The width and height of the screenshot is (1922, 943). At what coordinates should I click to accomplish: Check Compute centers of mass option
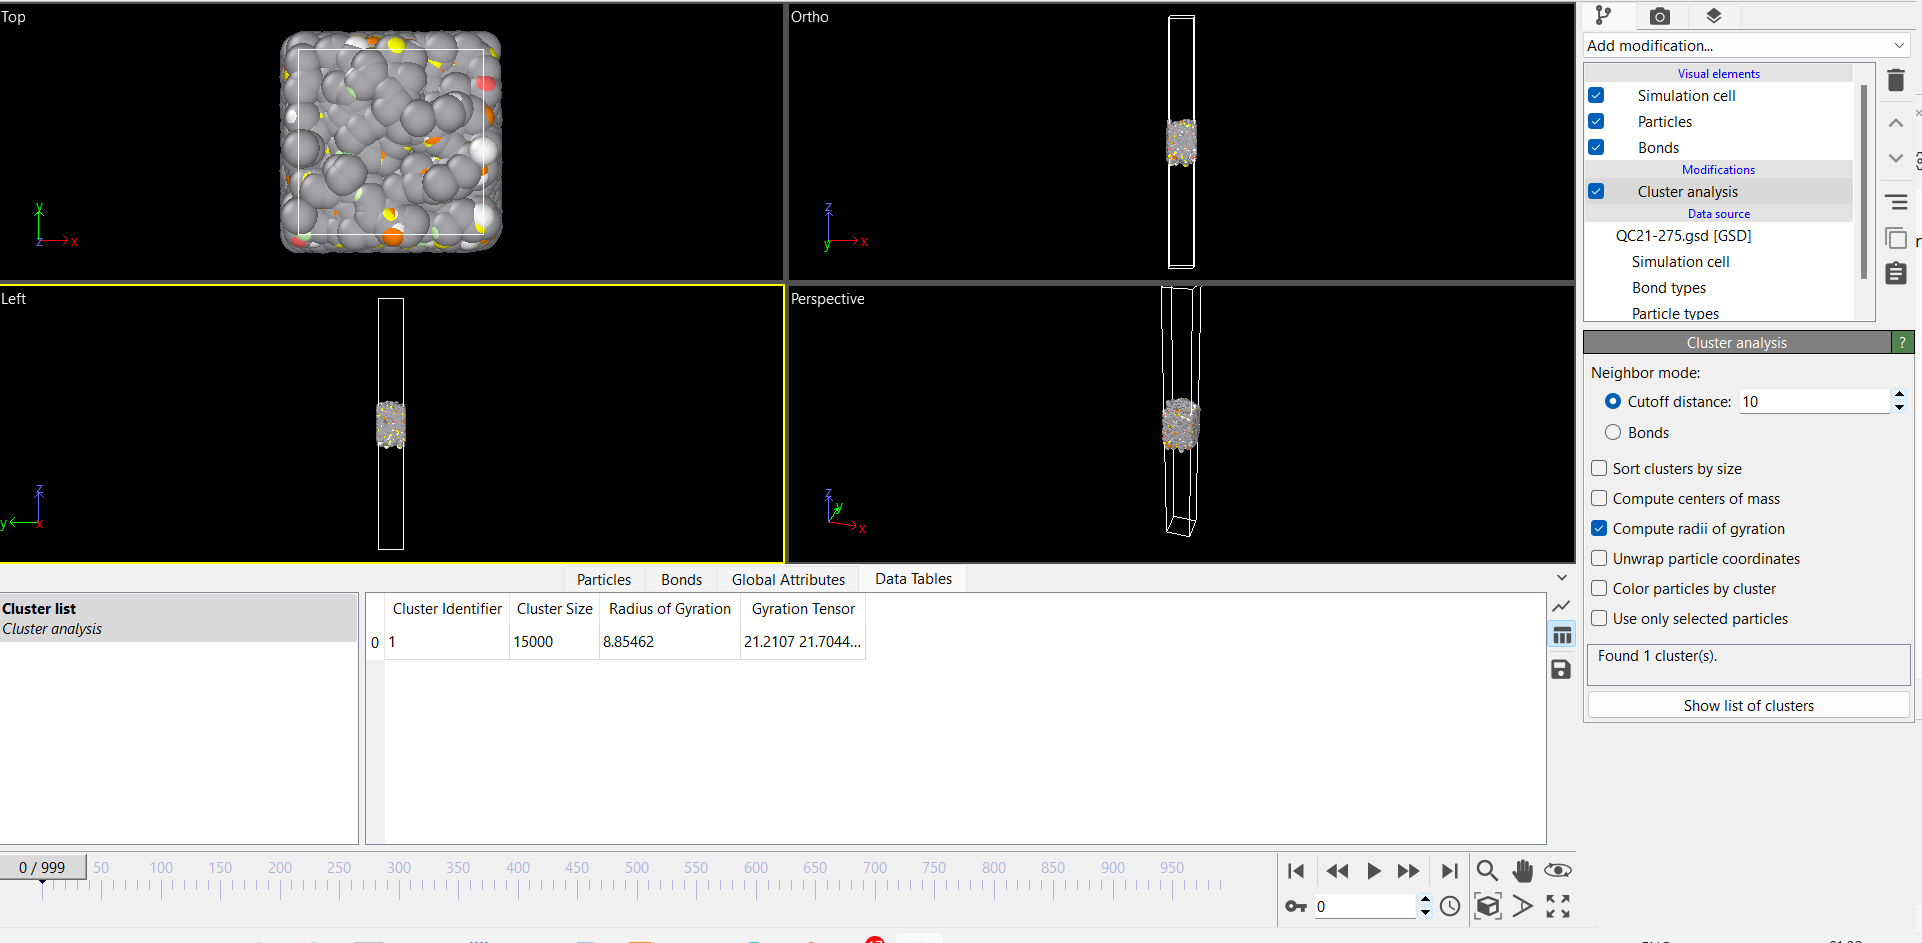[x=1599, y=498]
